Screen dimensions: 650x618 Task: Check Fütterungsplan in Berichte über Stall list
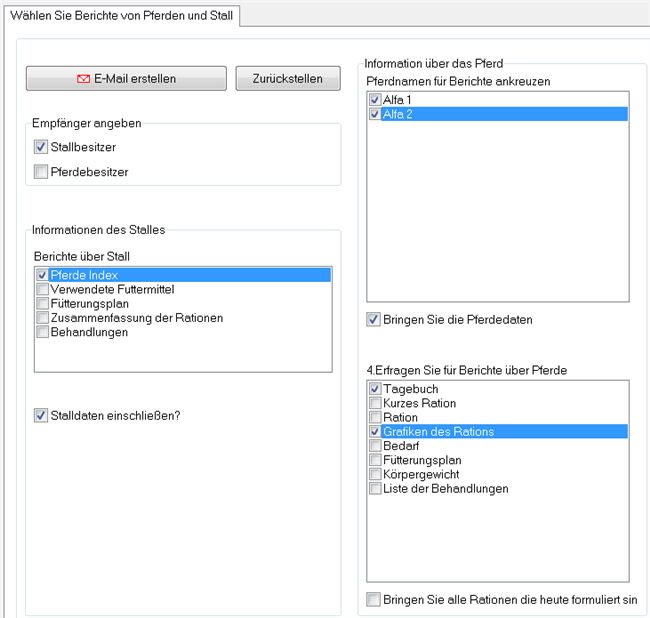click(x=42, y=303)
